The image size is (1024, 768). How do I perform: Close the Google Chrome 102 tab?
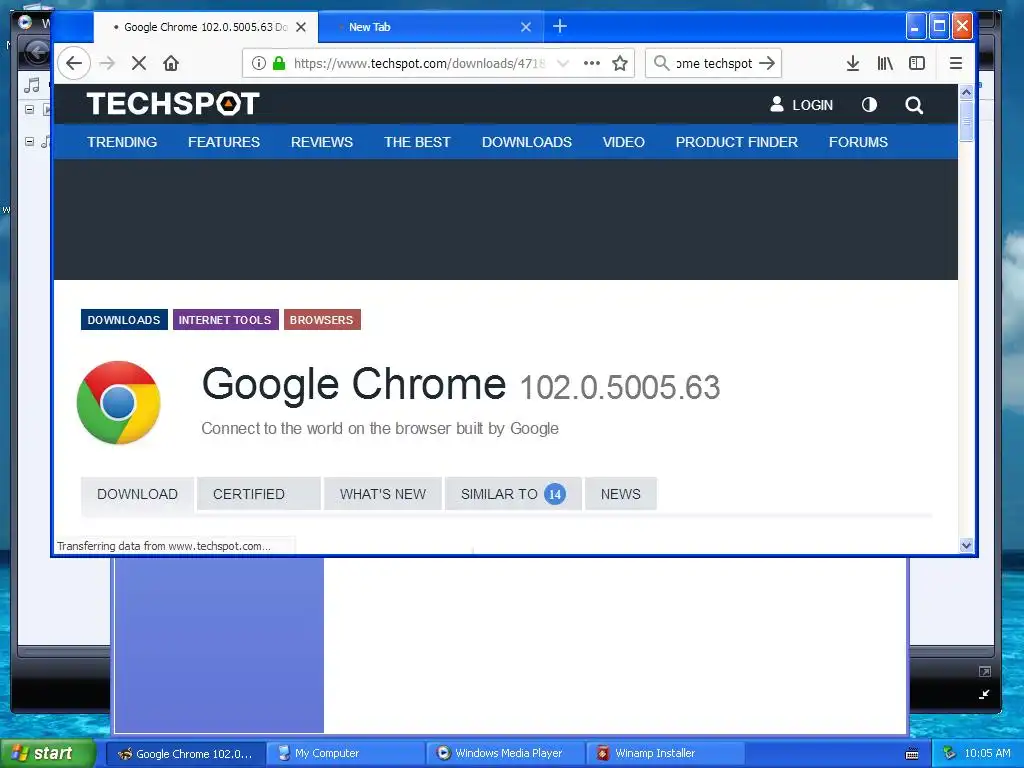[x=301, y=27]
